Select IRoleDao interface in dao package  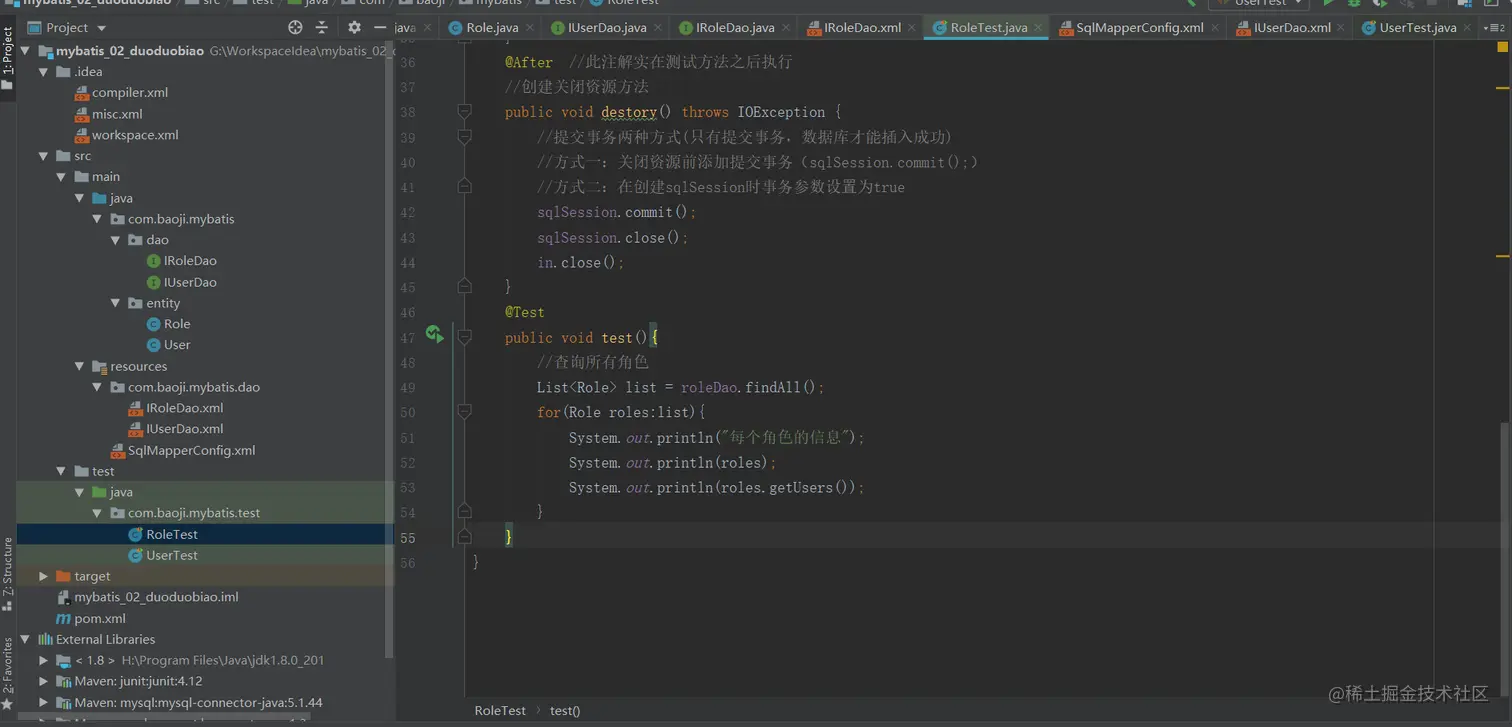pos(182,261)
